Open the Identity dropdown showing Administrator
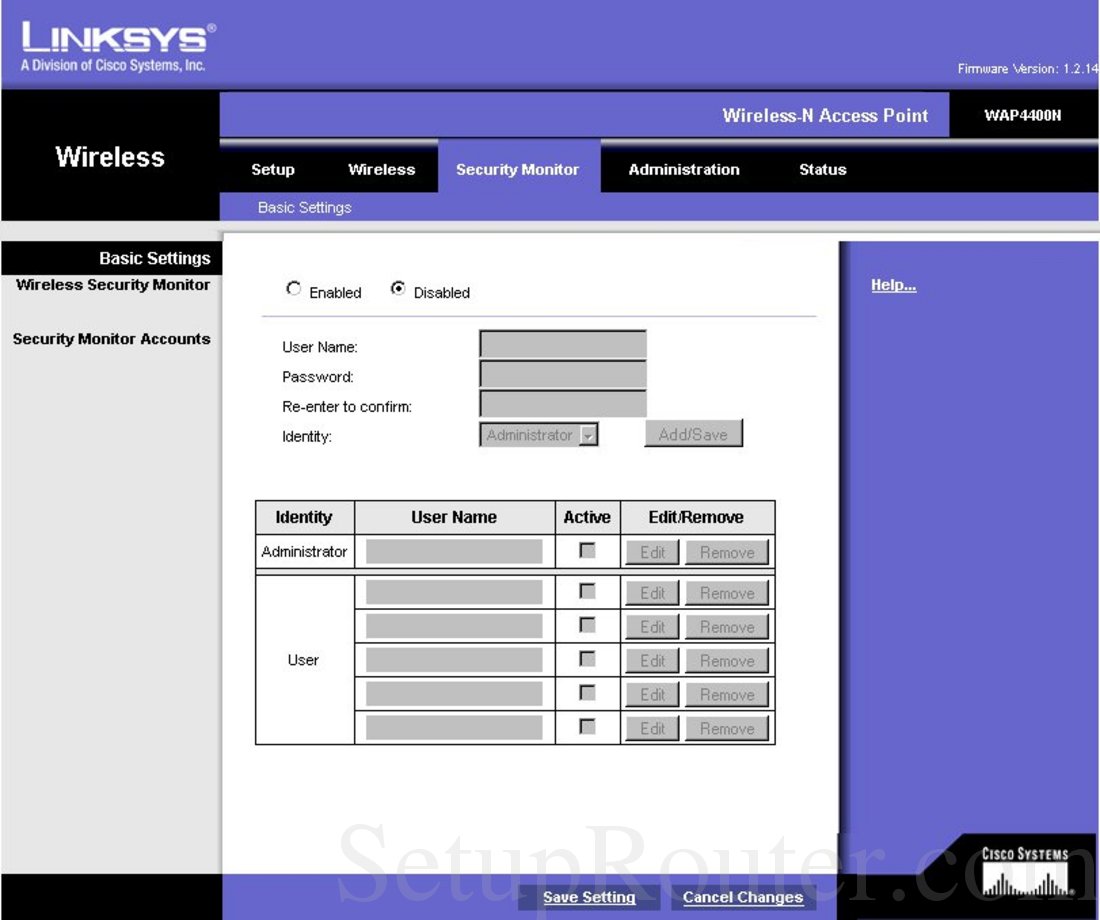Screen dimensions: 1100x920 click(x=539, y=434)
